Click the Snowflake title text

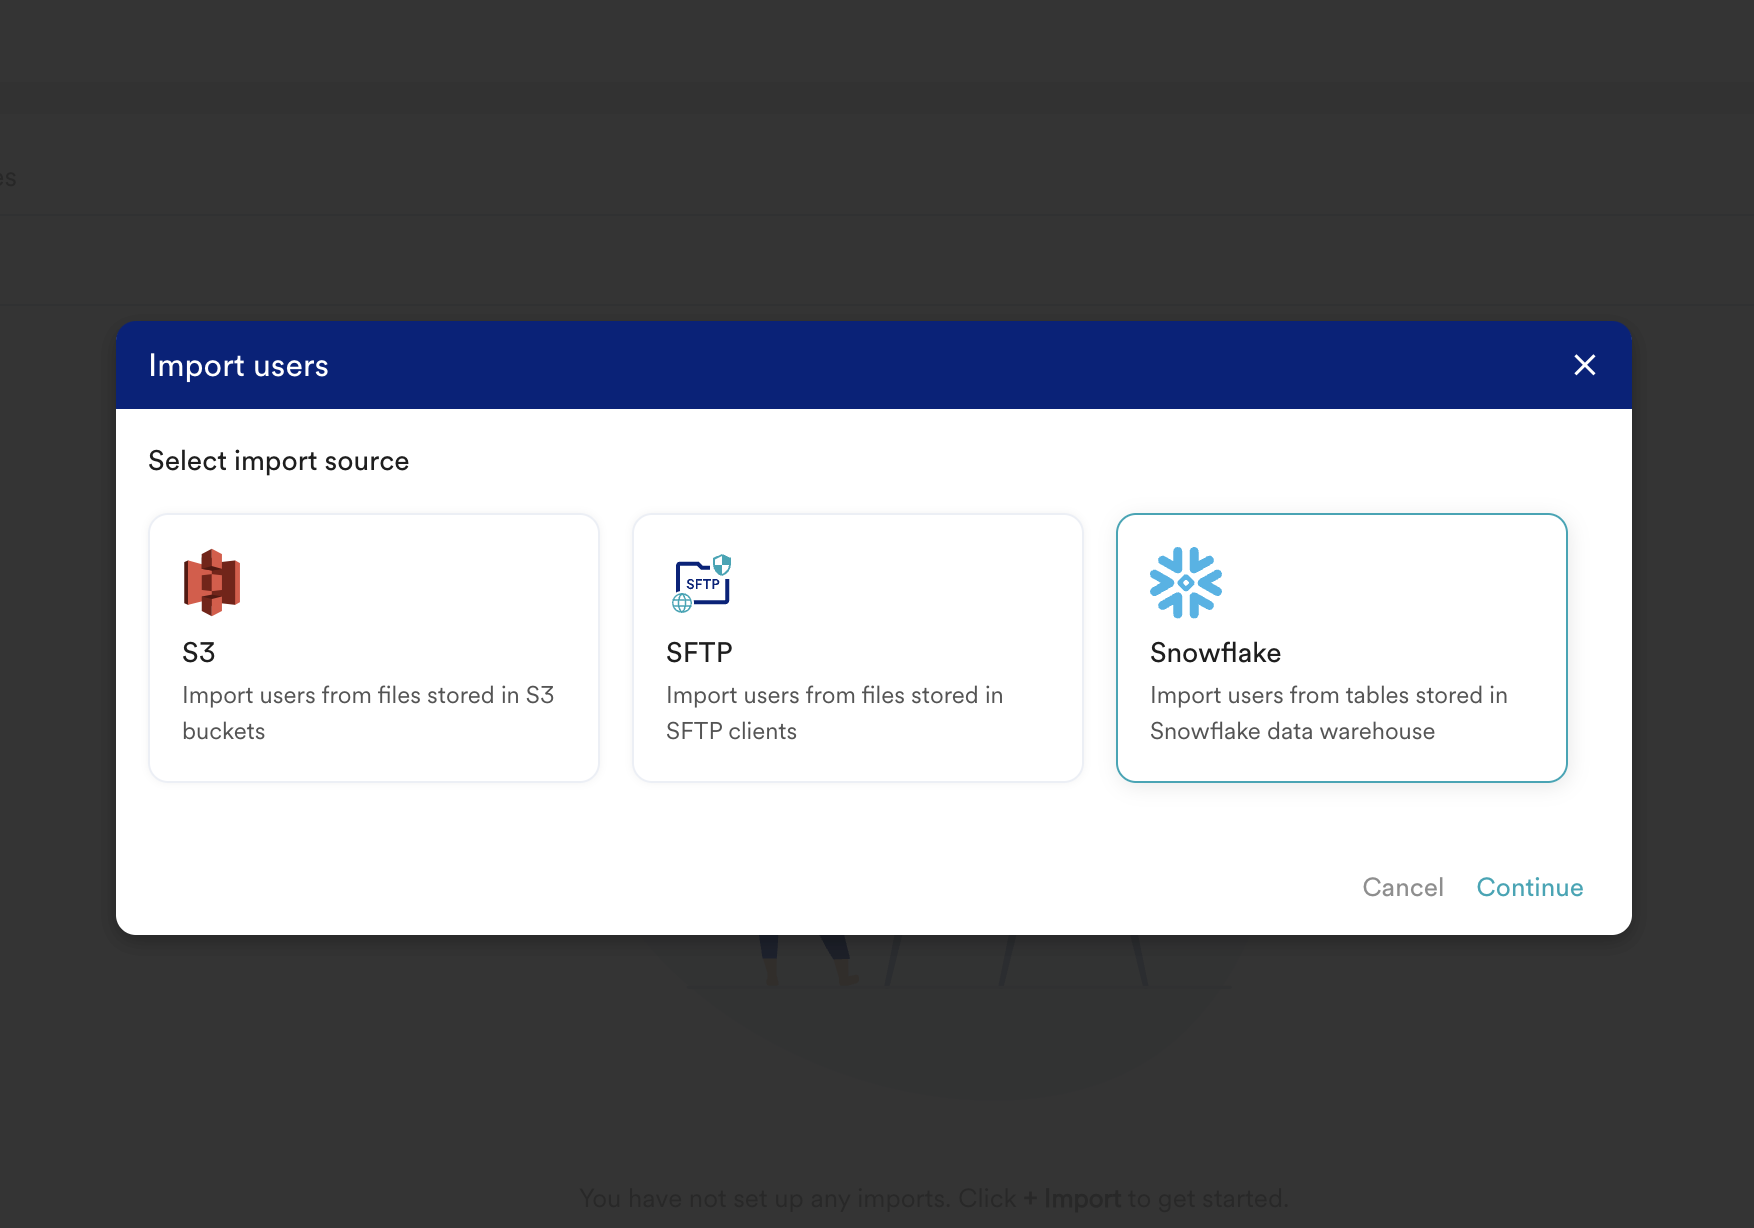[x=1215, y=653]
